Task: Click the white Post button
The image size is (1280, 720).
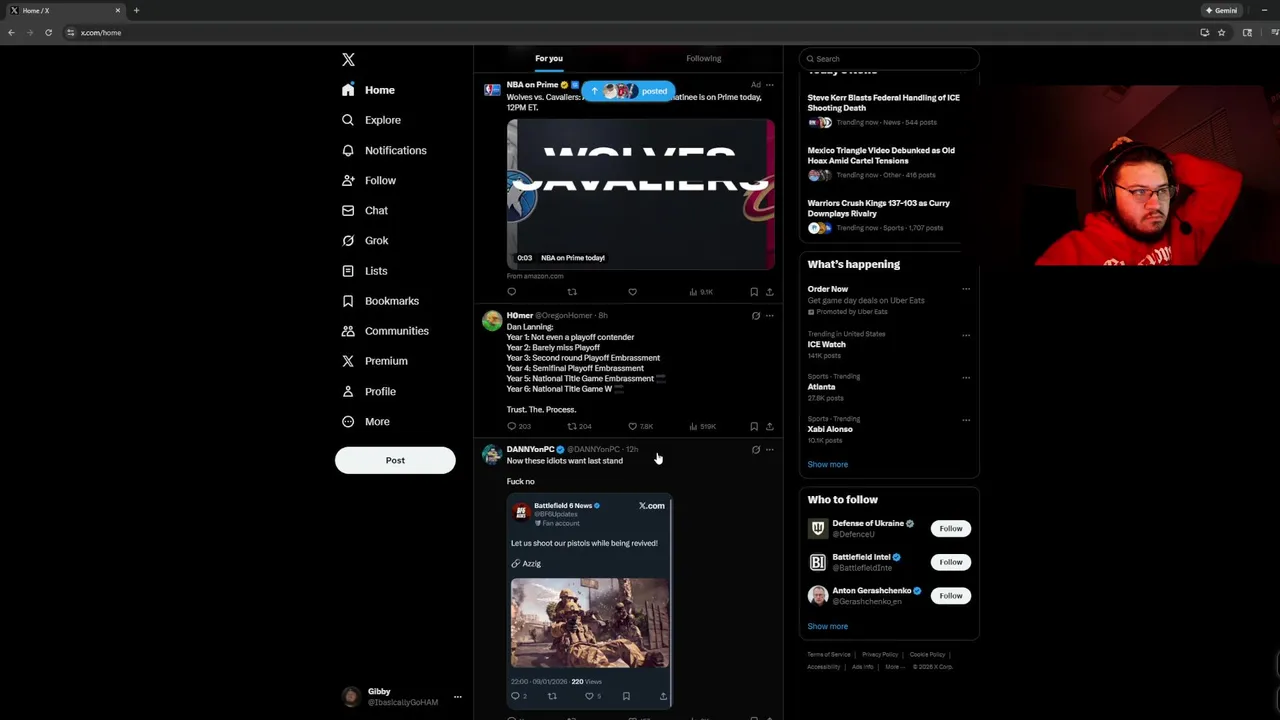Action: (x=395, y=460)
